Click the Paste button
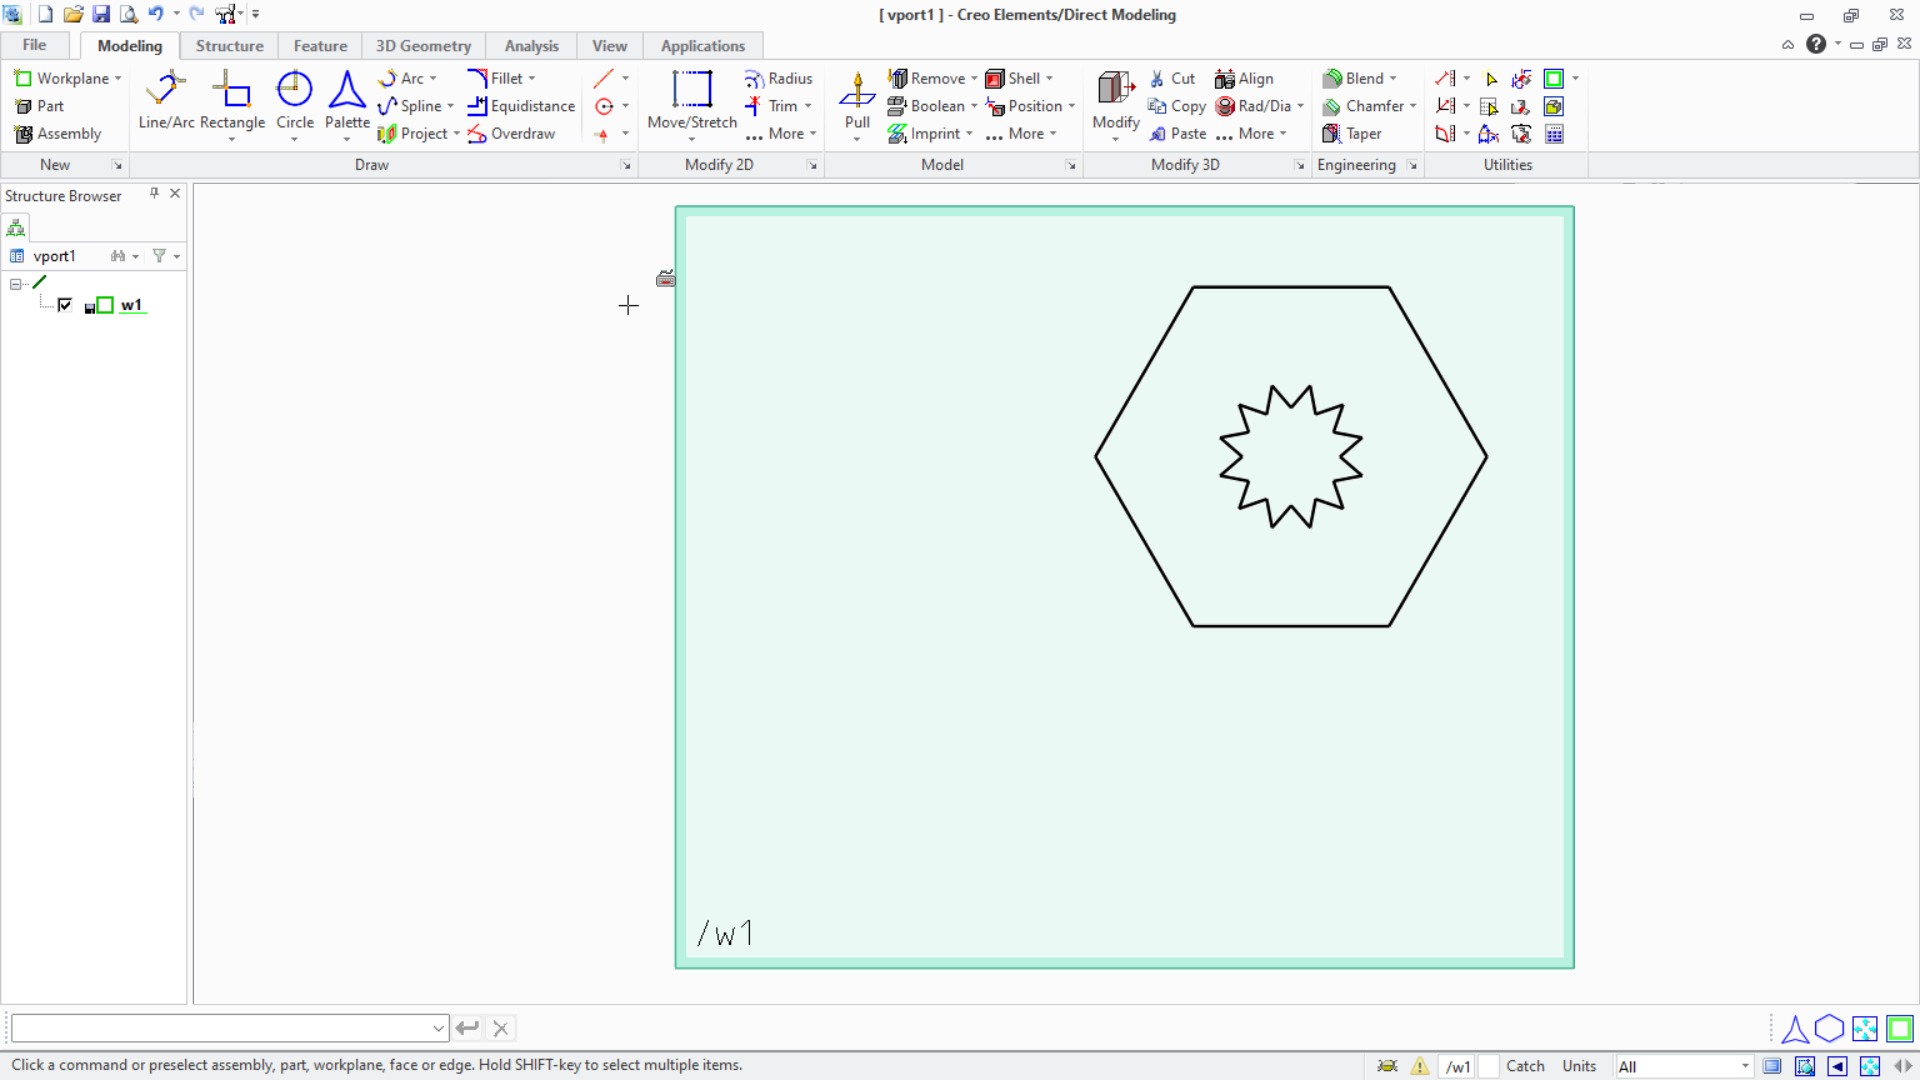Image resolution: width=1920 pixels, height=1080 pixels. 1177,133
